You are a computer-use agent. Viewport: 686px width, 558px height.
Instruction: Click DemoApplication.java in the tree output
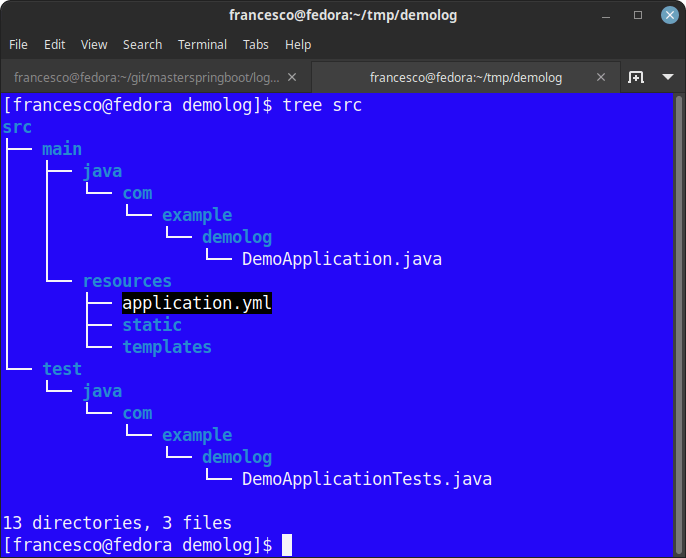pyautogui.click(x=342, y=259)
